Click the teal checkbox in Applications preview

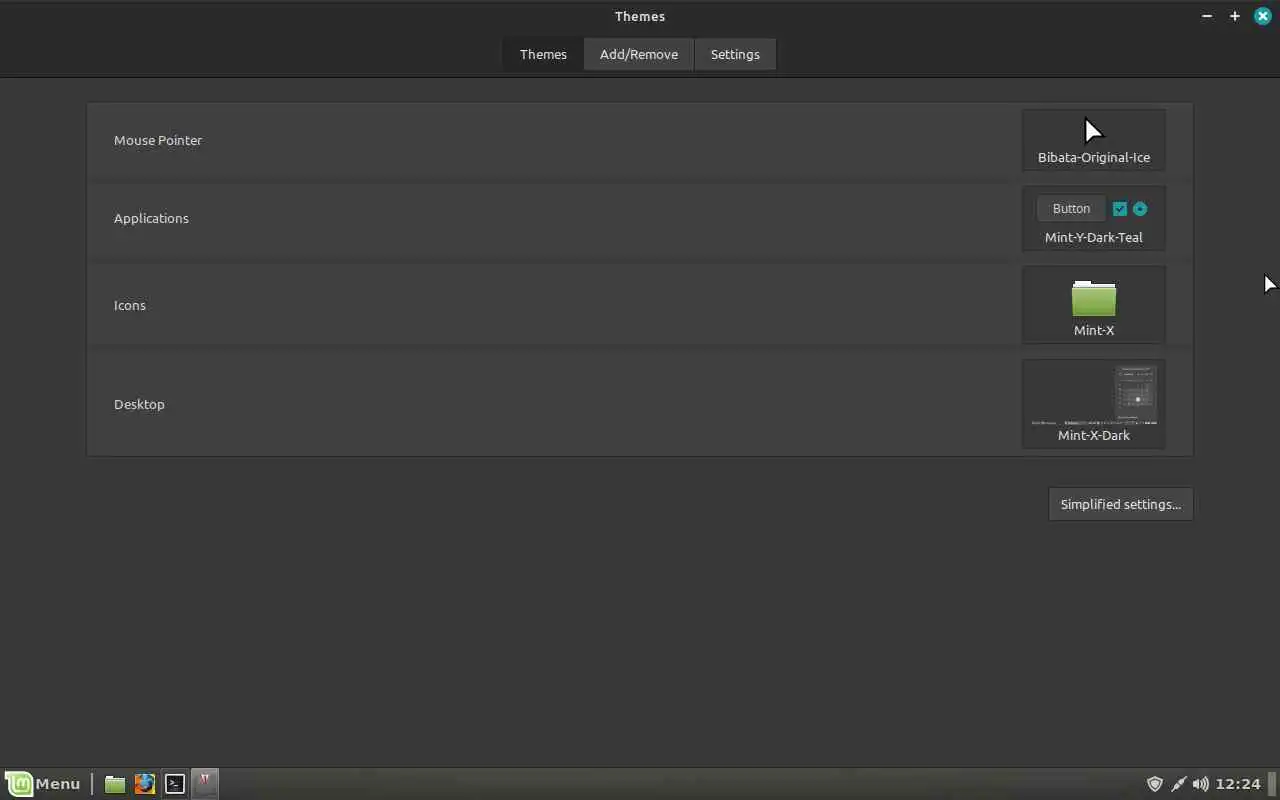(x=1120, y=209)
